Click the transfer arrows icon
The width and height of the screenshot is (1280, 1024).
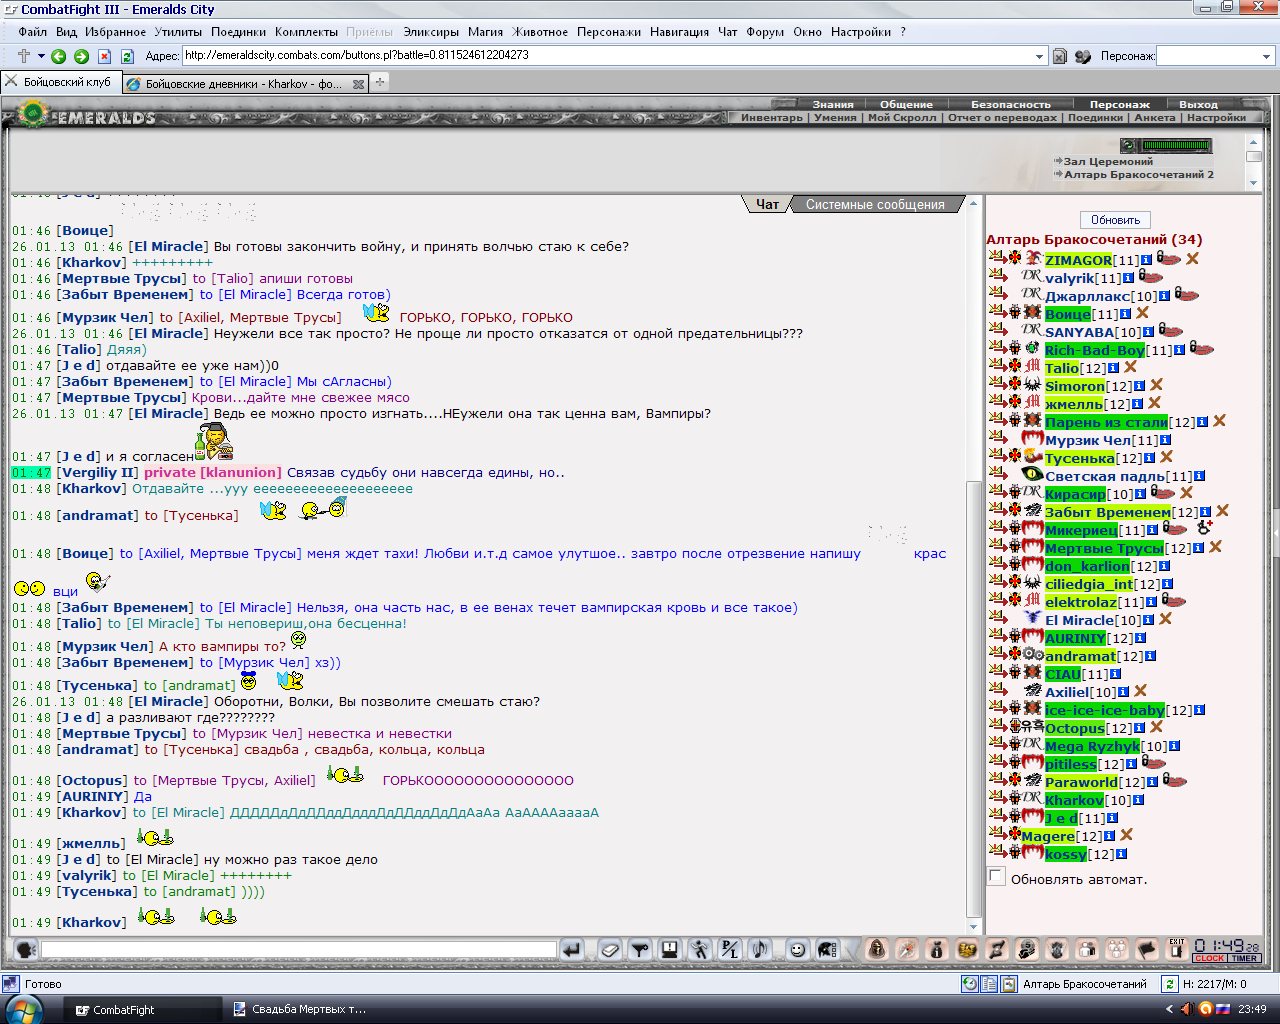click(x=996, y=949)
